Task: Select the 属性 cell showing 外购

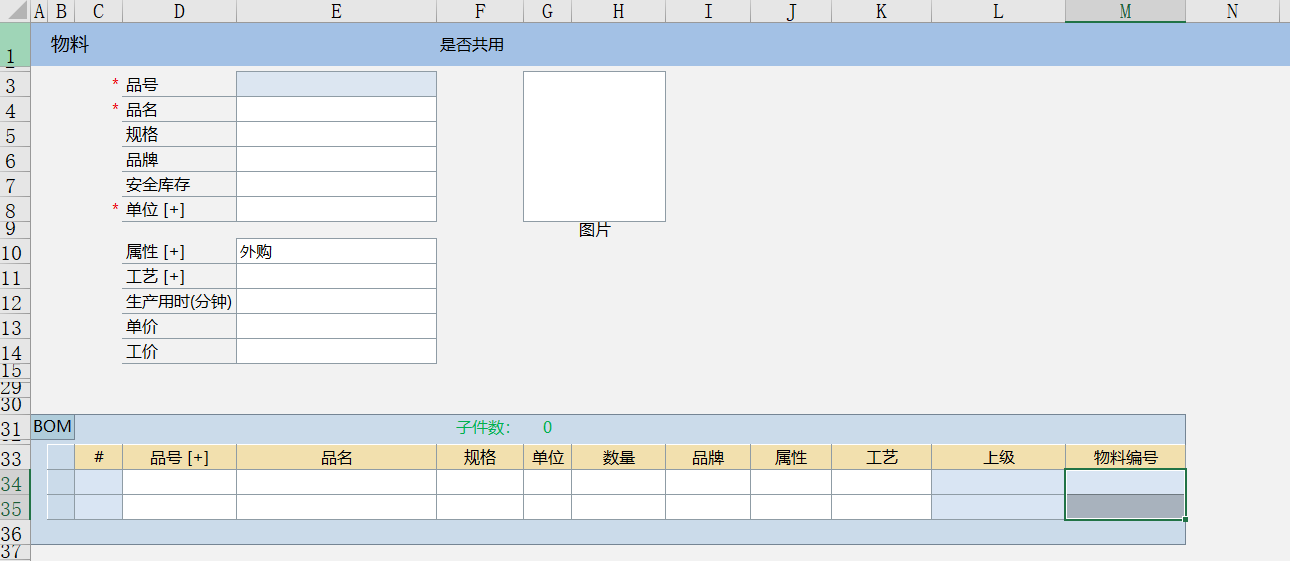Action: click(x=336, y=252)
